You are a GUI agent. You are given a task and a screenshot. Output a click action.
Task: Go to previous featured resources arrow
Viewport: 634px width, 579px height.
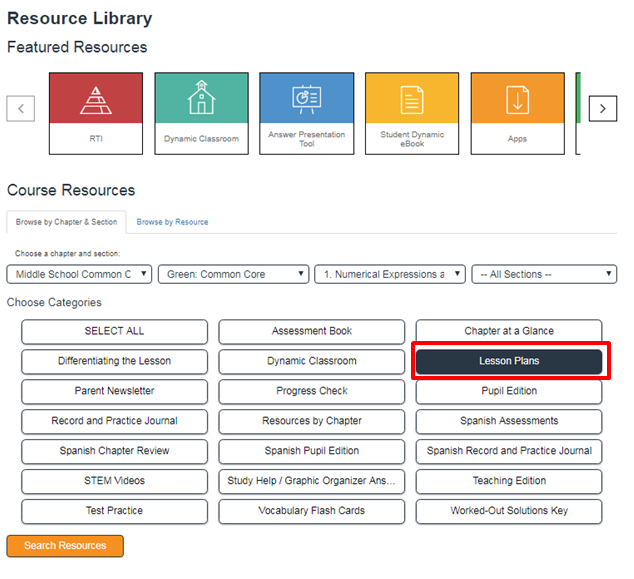coord(21,108)
